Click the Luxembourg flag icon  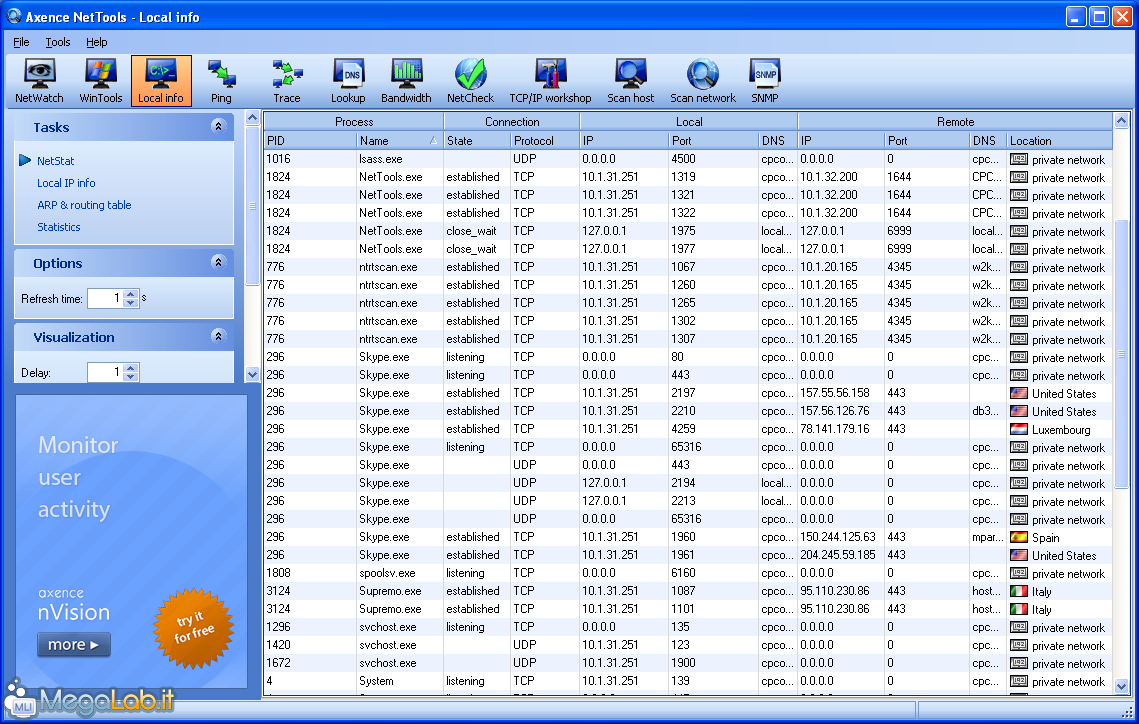pos(1018,429)
